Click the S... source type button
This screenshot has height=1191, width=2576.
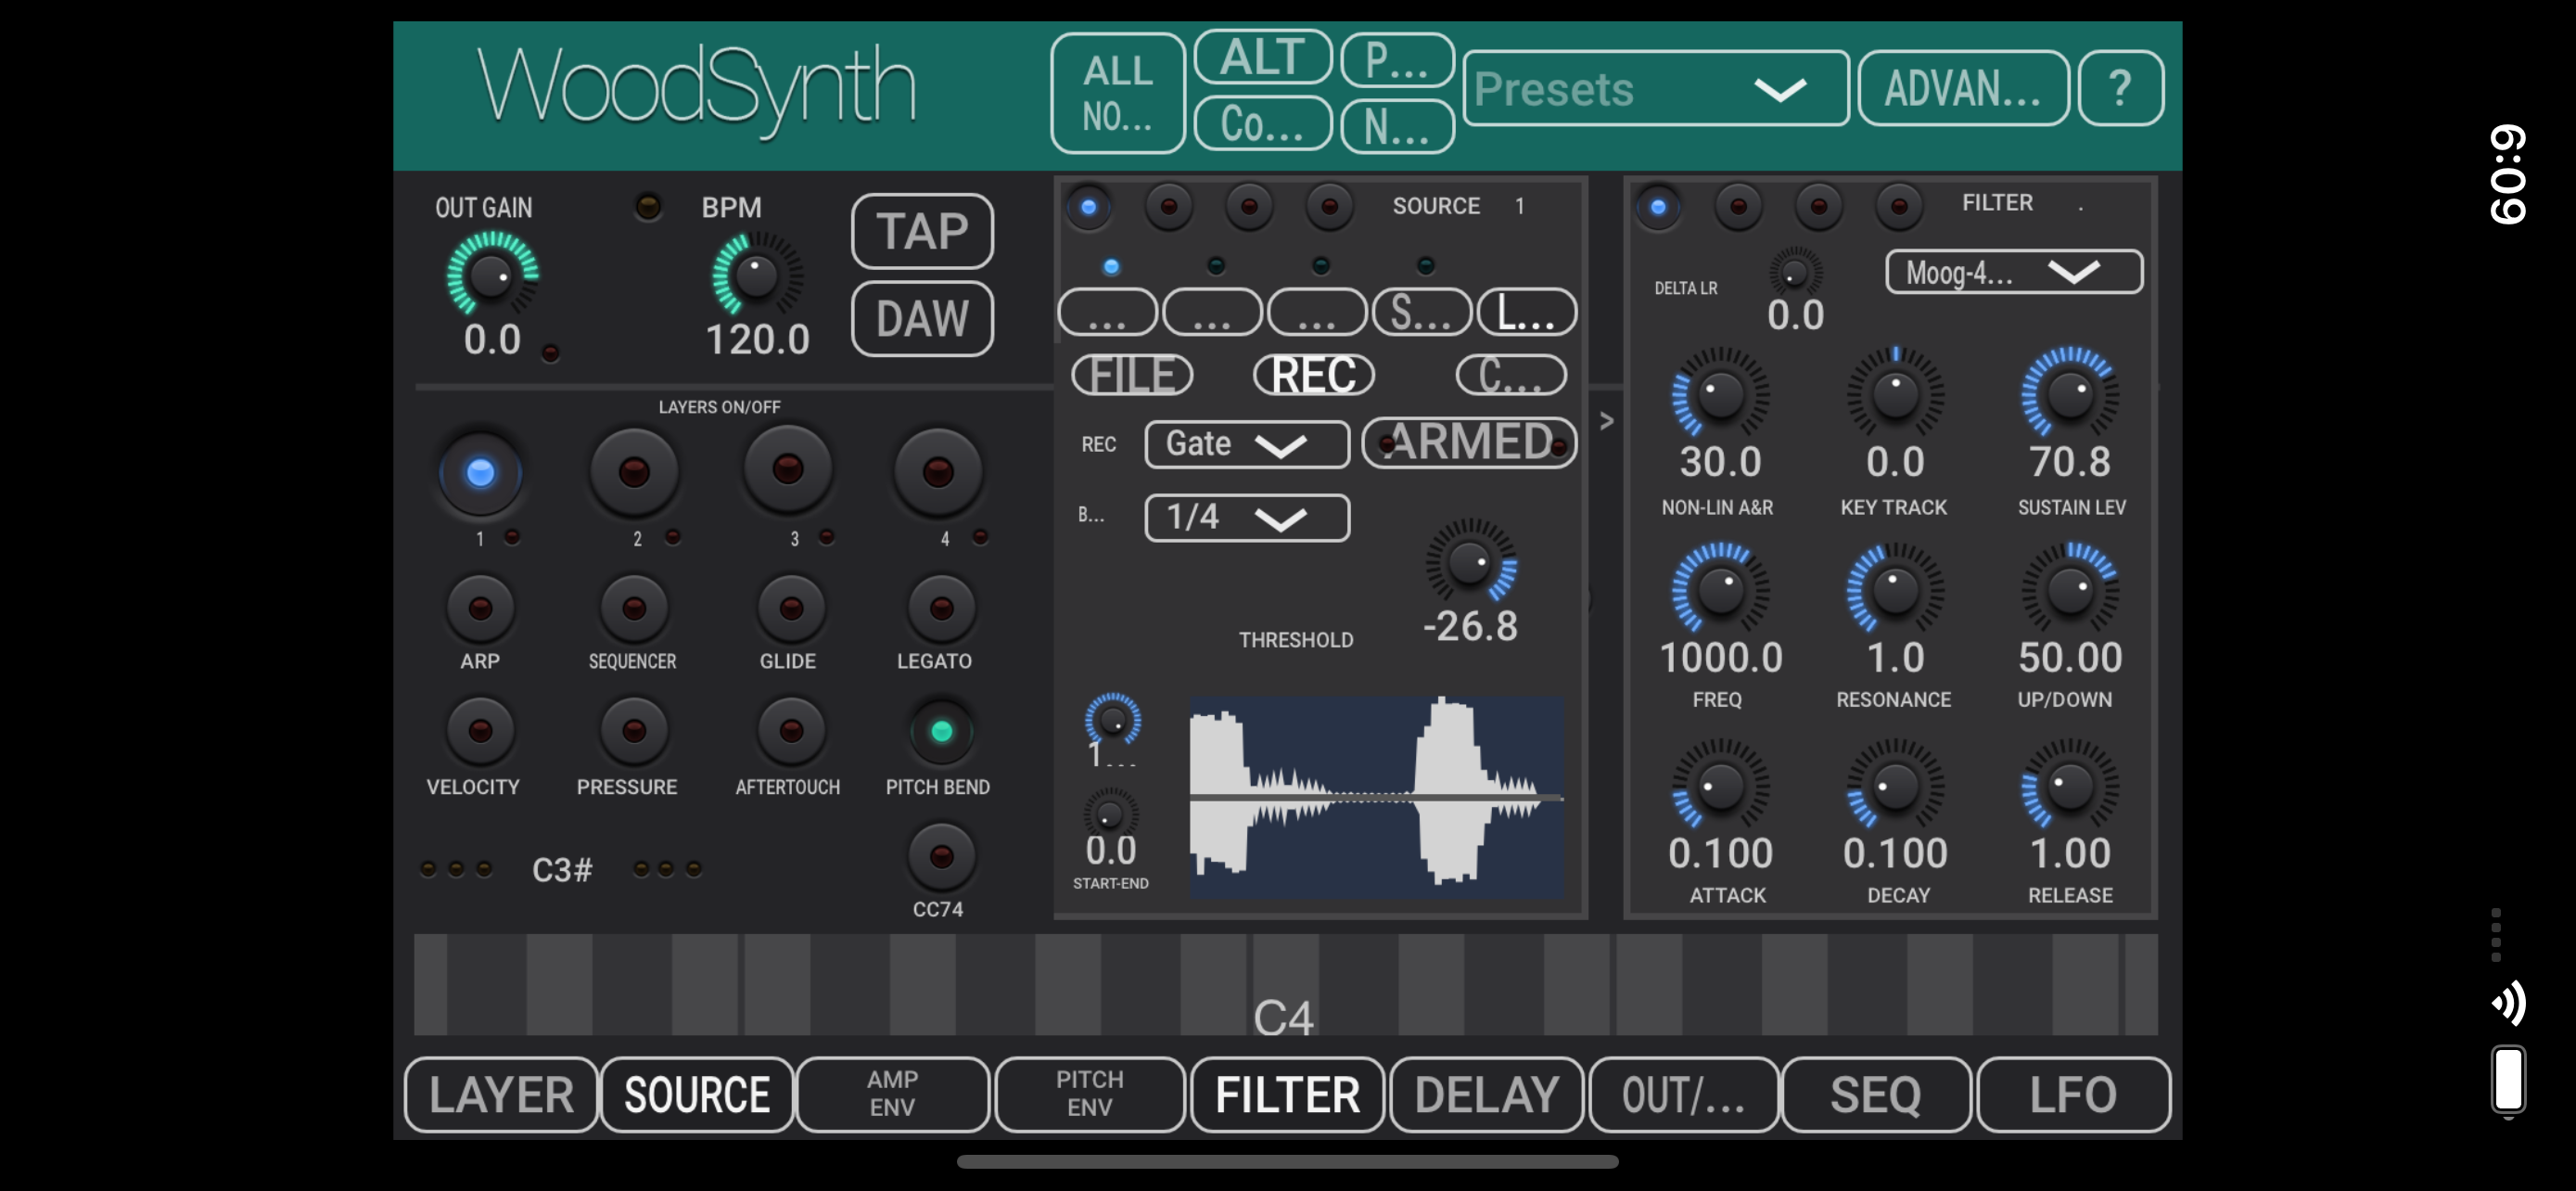pyautogui.click(x=1422, y=312)
